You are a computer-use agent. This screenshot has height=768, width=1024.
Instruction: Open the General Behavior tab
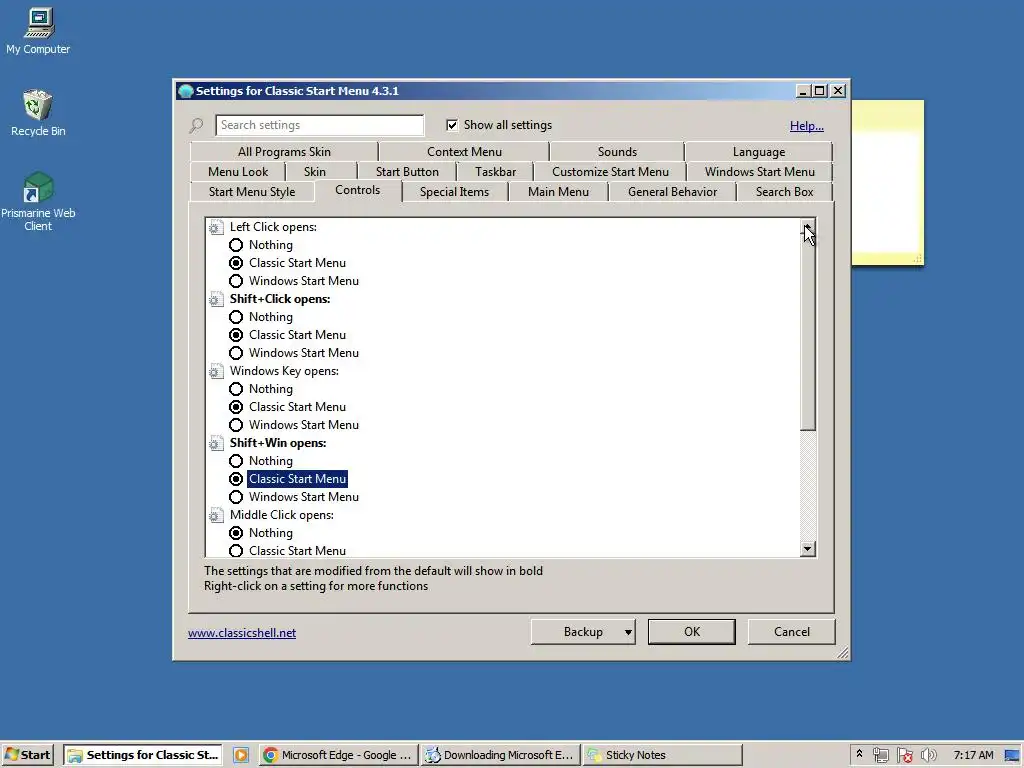[x=672, y=192]
